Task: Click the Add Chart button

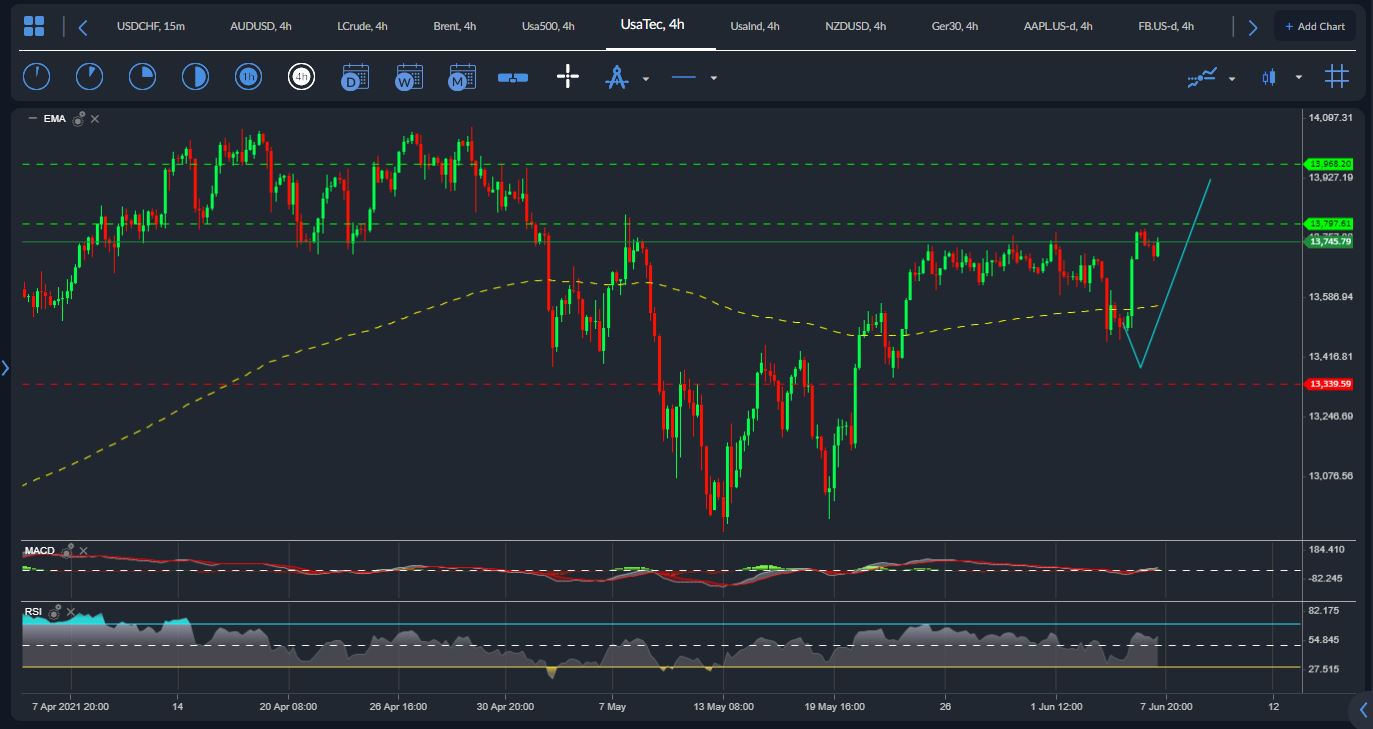Action: tap(1314, 26)
